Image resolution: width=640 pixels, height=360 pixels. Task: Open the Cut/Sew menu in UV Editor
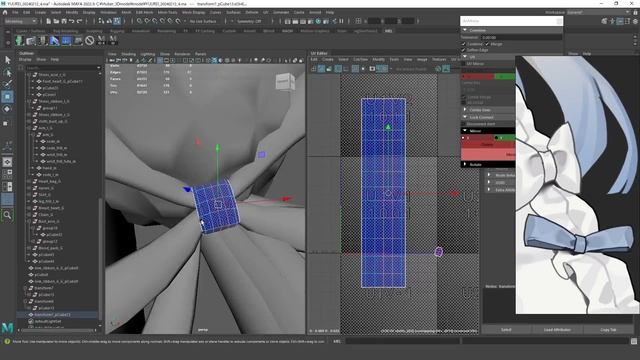[360, 60]
